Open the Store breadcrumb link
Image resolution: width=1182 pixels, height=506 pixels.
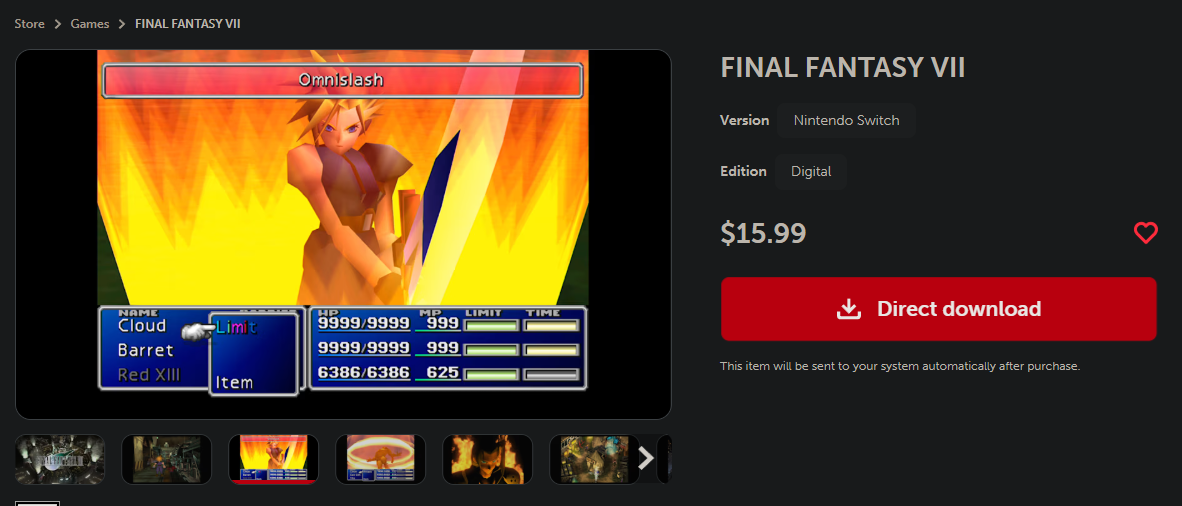(29, 24)
